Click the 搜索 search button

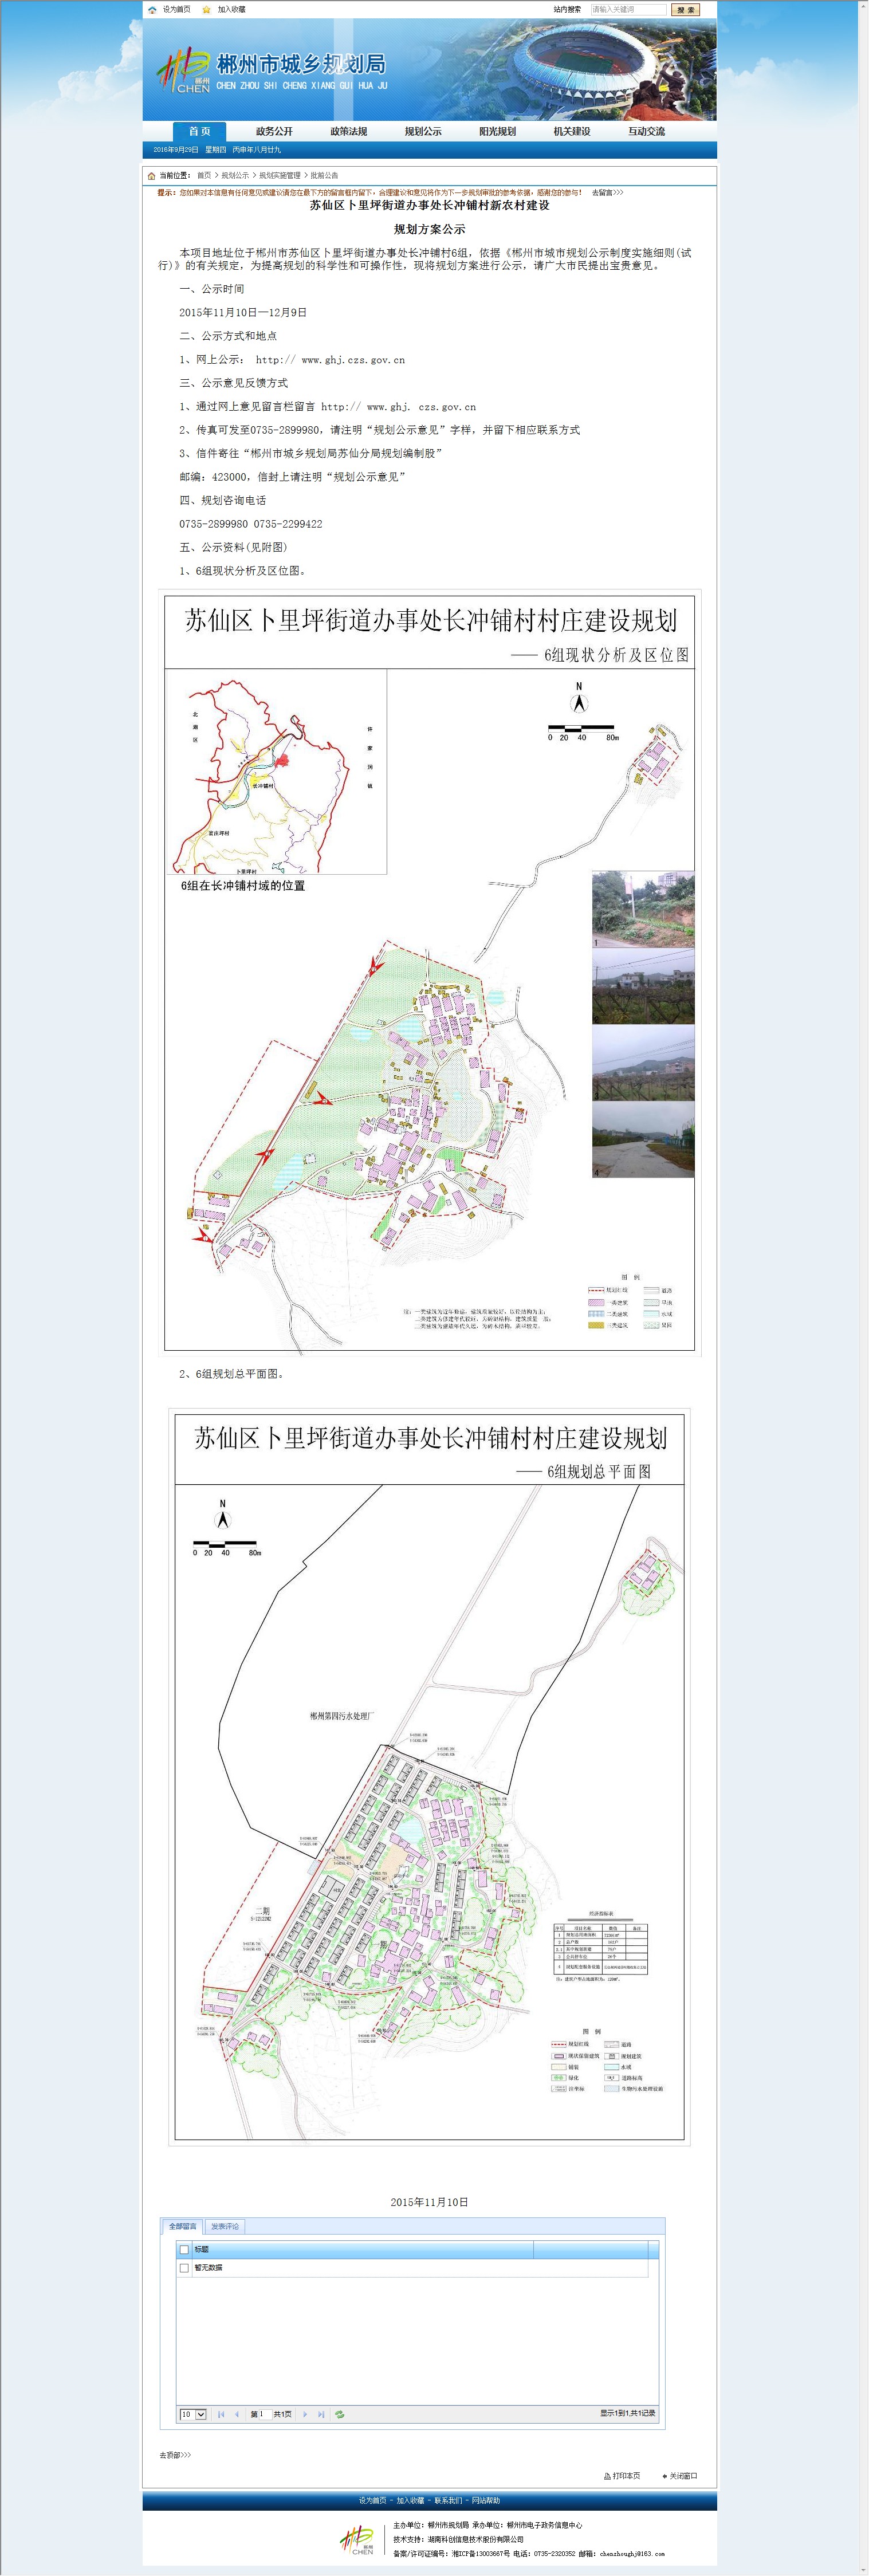pos(685,10)
